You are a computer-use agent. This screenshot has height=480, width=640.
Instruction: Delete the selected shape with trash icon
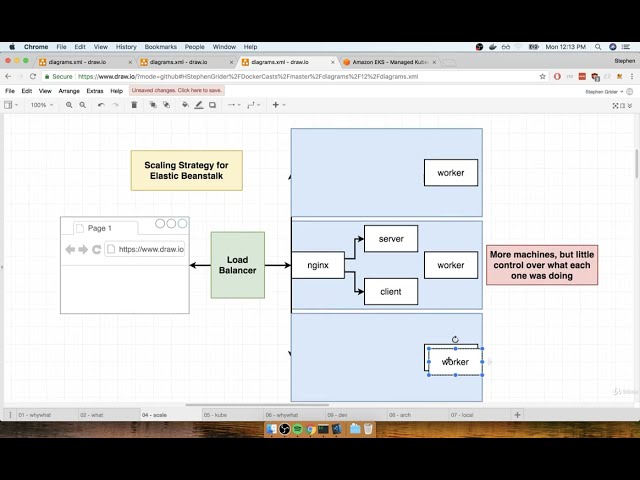tap(134, 105)
